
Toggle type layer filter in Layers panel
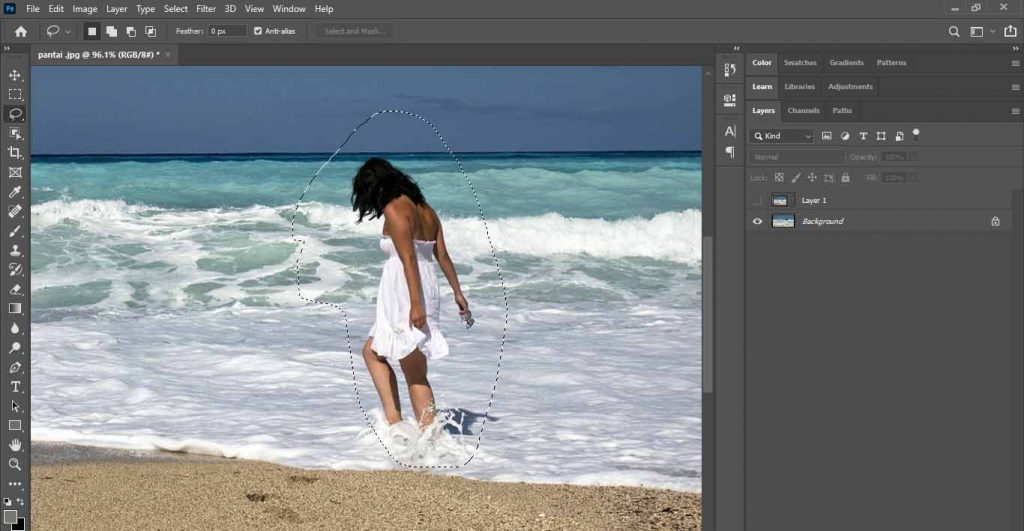click(x=863, y=136)
